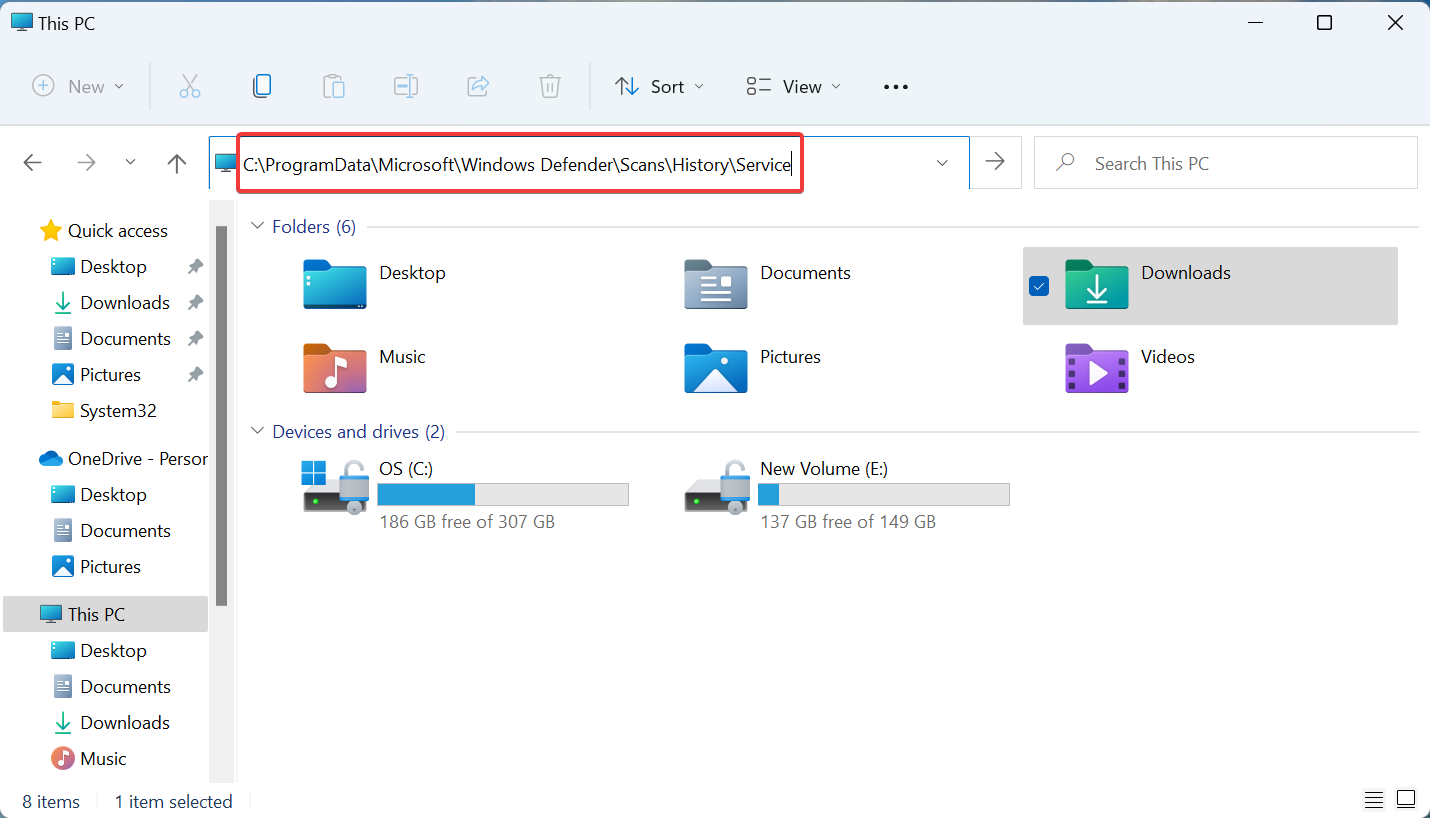Click the Rename icon in the toolbar
The height and width of the screenshot is (818, 1430).
pyautogui.click(x=406, y=86)
